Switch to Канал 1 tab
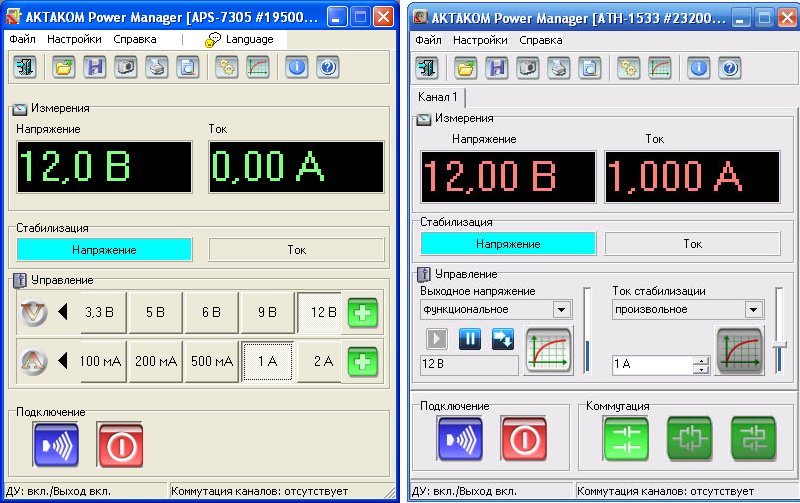800x503 pixels. [x=438, y=97]
